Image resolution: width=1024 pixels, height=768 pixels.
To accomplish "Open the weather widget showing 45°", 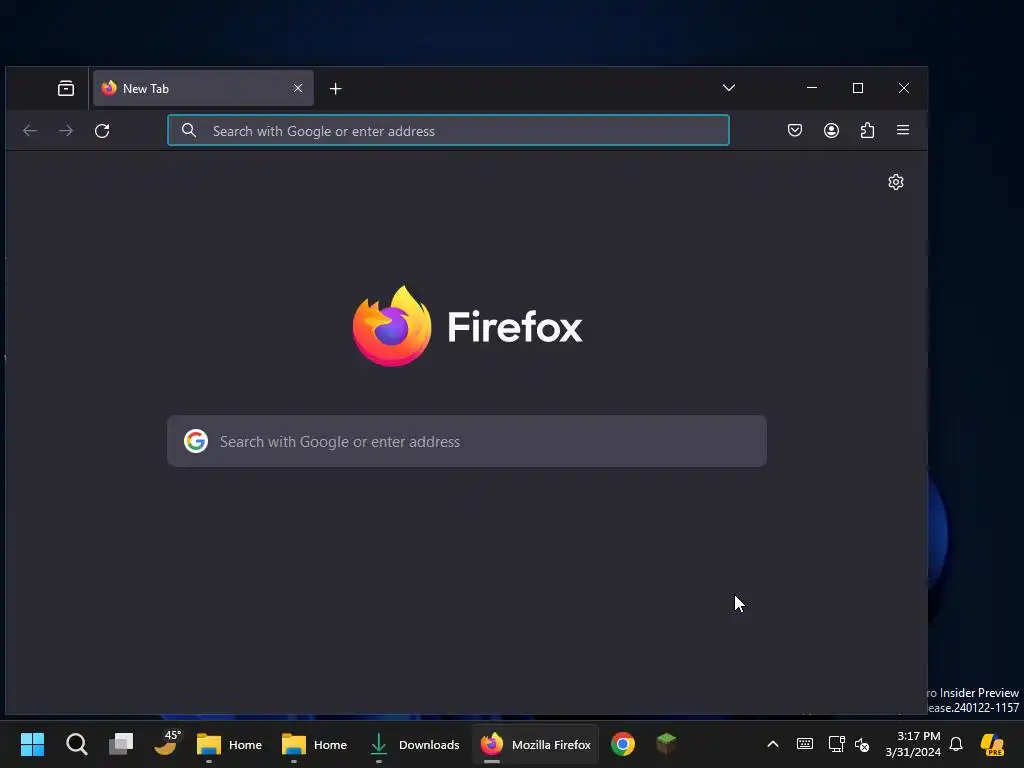I will click(x=167, y=743).
